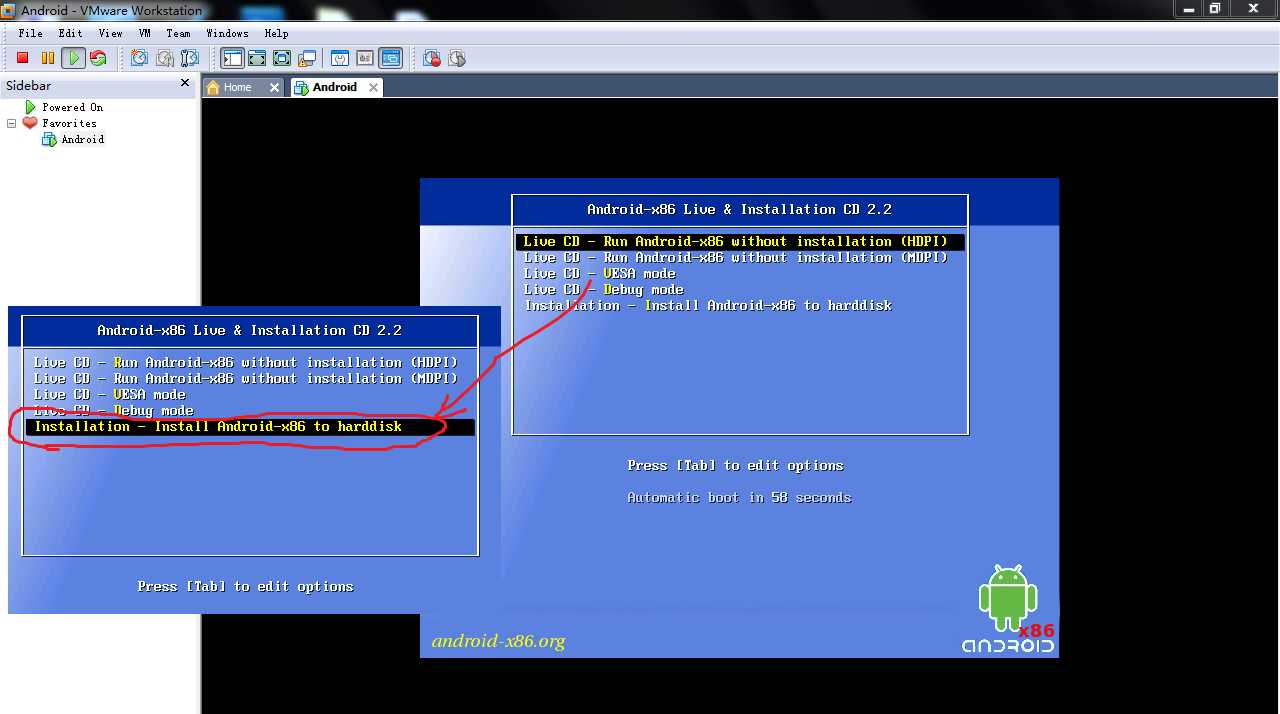This screenshot has height=714, width=1280.
Task: Click the android-x86.org text
Action: point(498,641)
